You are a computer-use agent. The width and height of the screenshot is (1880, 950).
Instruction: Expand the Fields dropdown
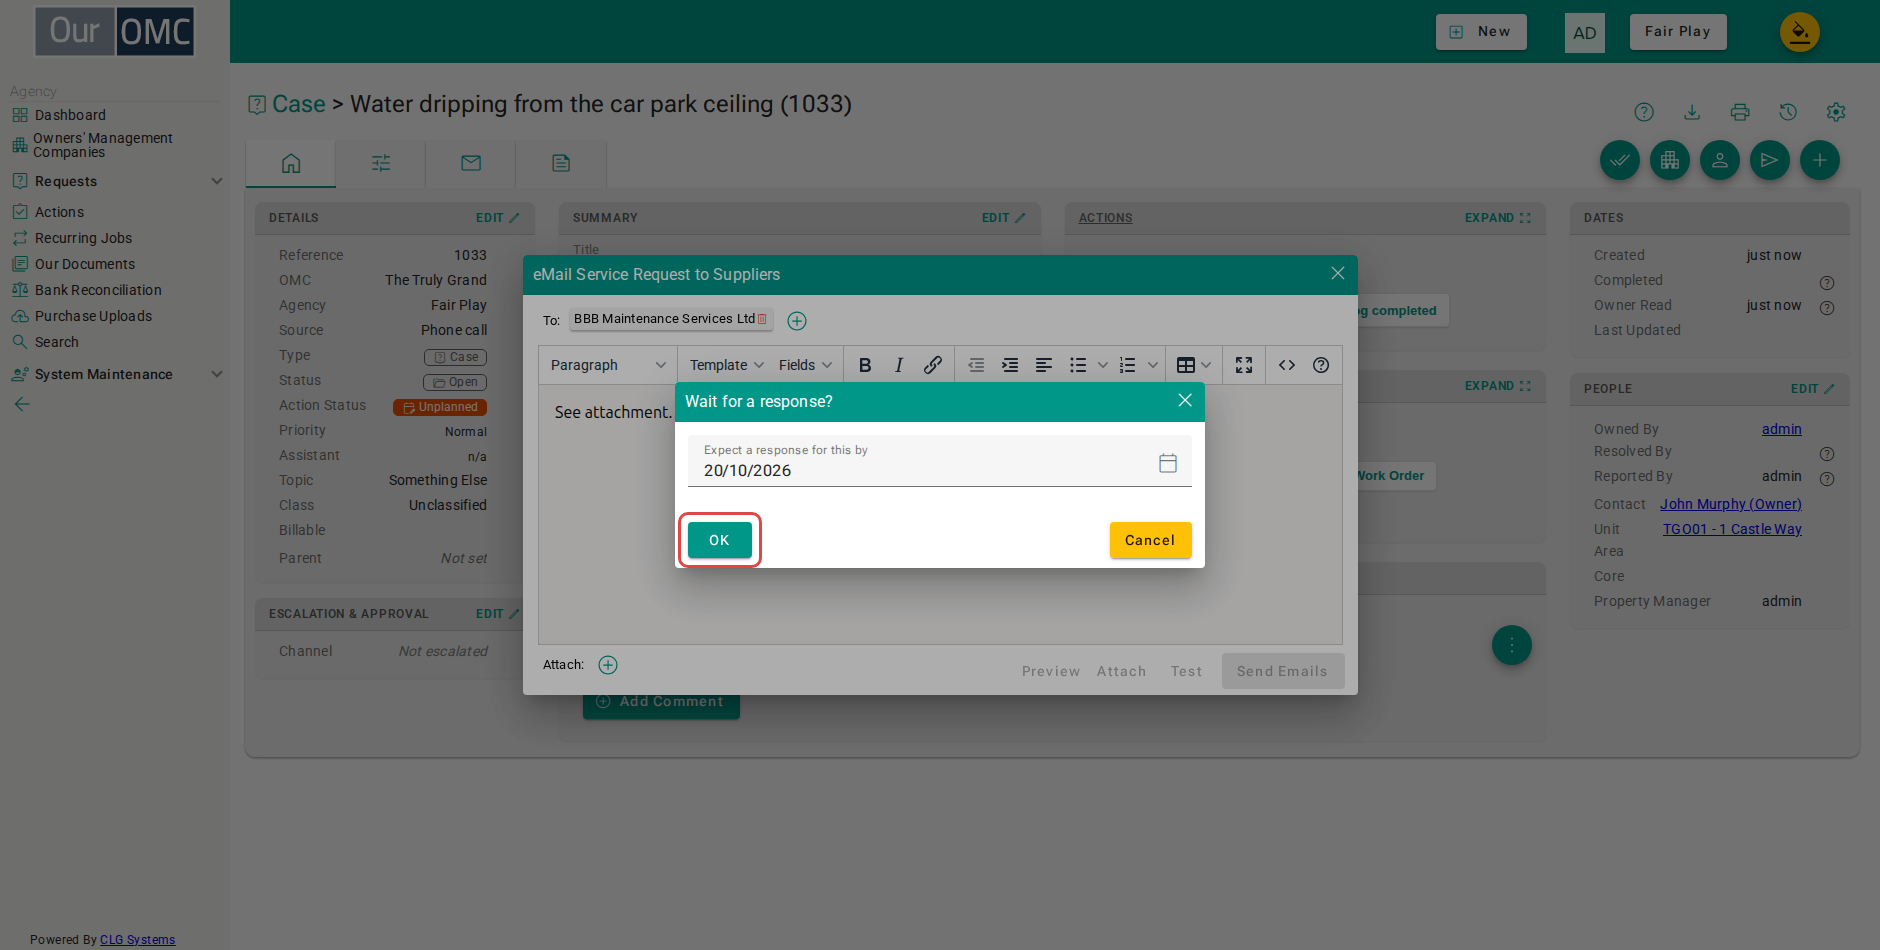point(805,365)
